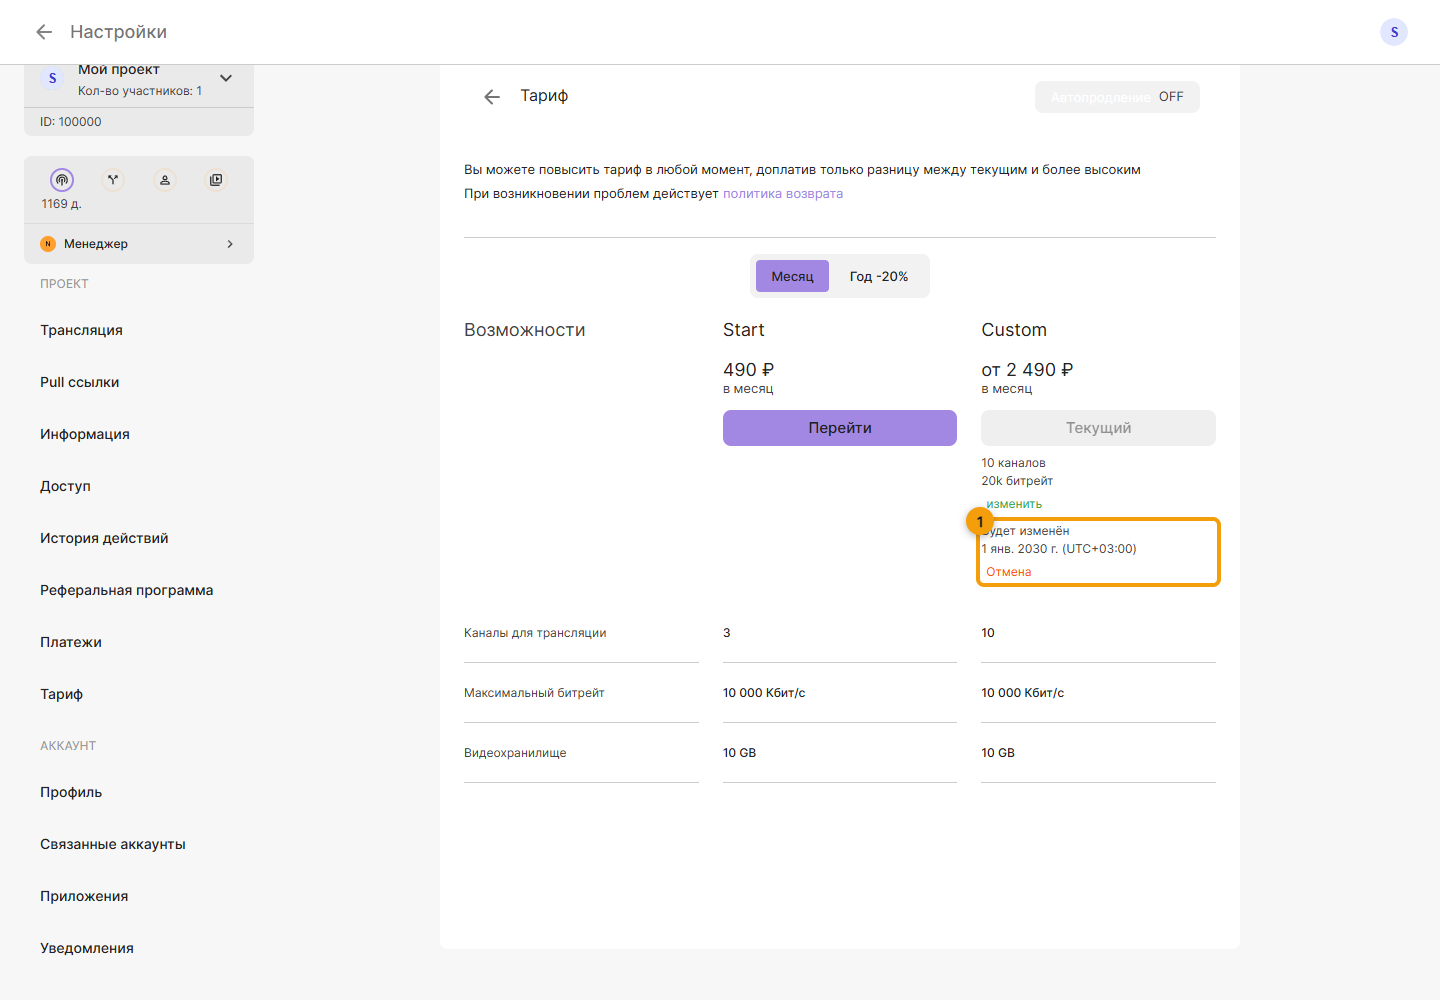Open the Профиль account settings
Image resolution: width=1440 pixels, height=1000 pixels.
pos(71,792)
